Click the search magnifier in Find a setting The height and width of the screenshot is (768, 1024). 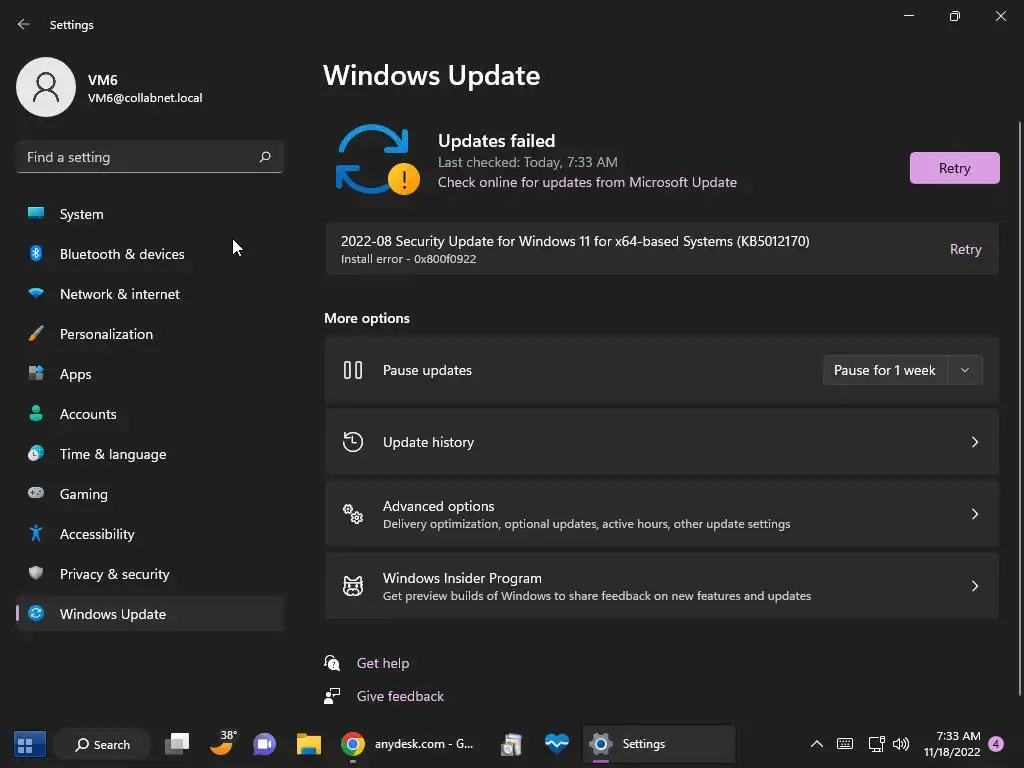coord(264,157)
